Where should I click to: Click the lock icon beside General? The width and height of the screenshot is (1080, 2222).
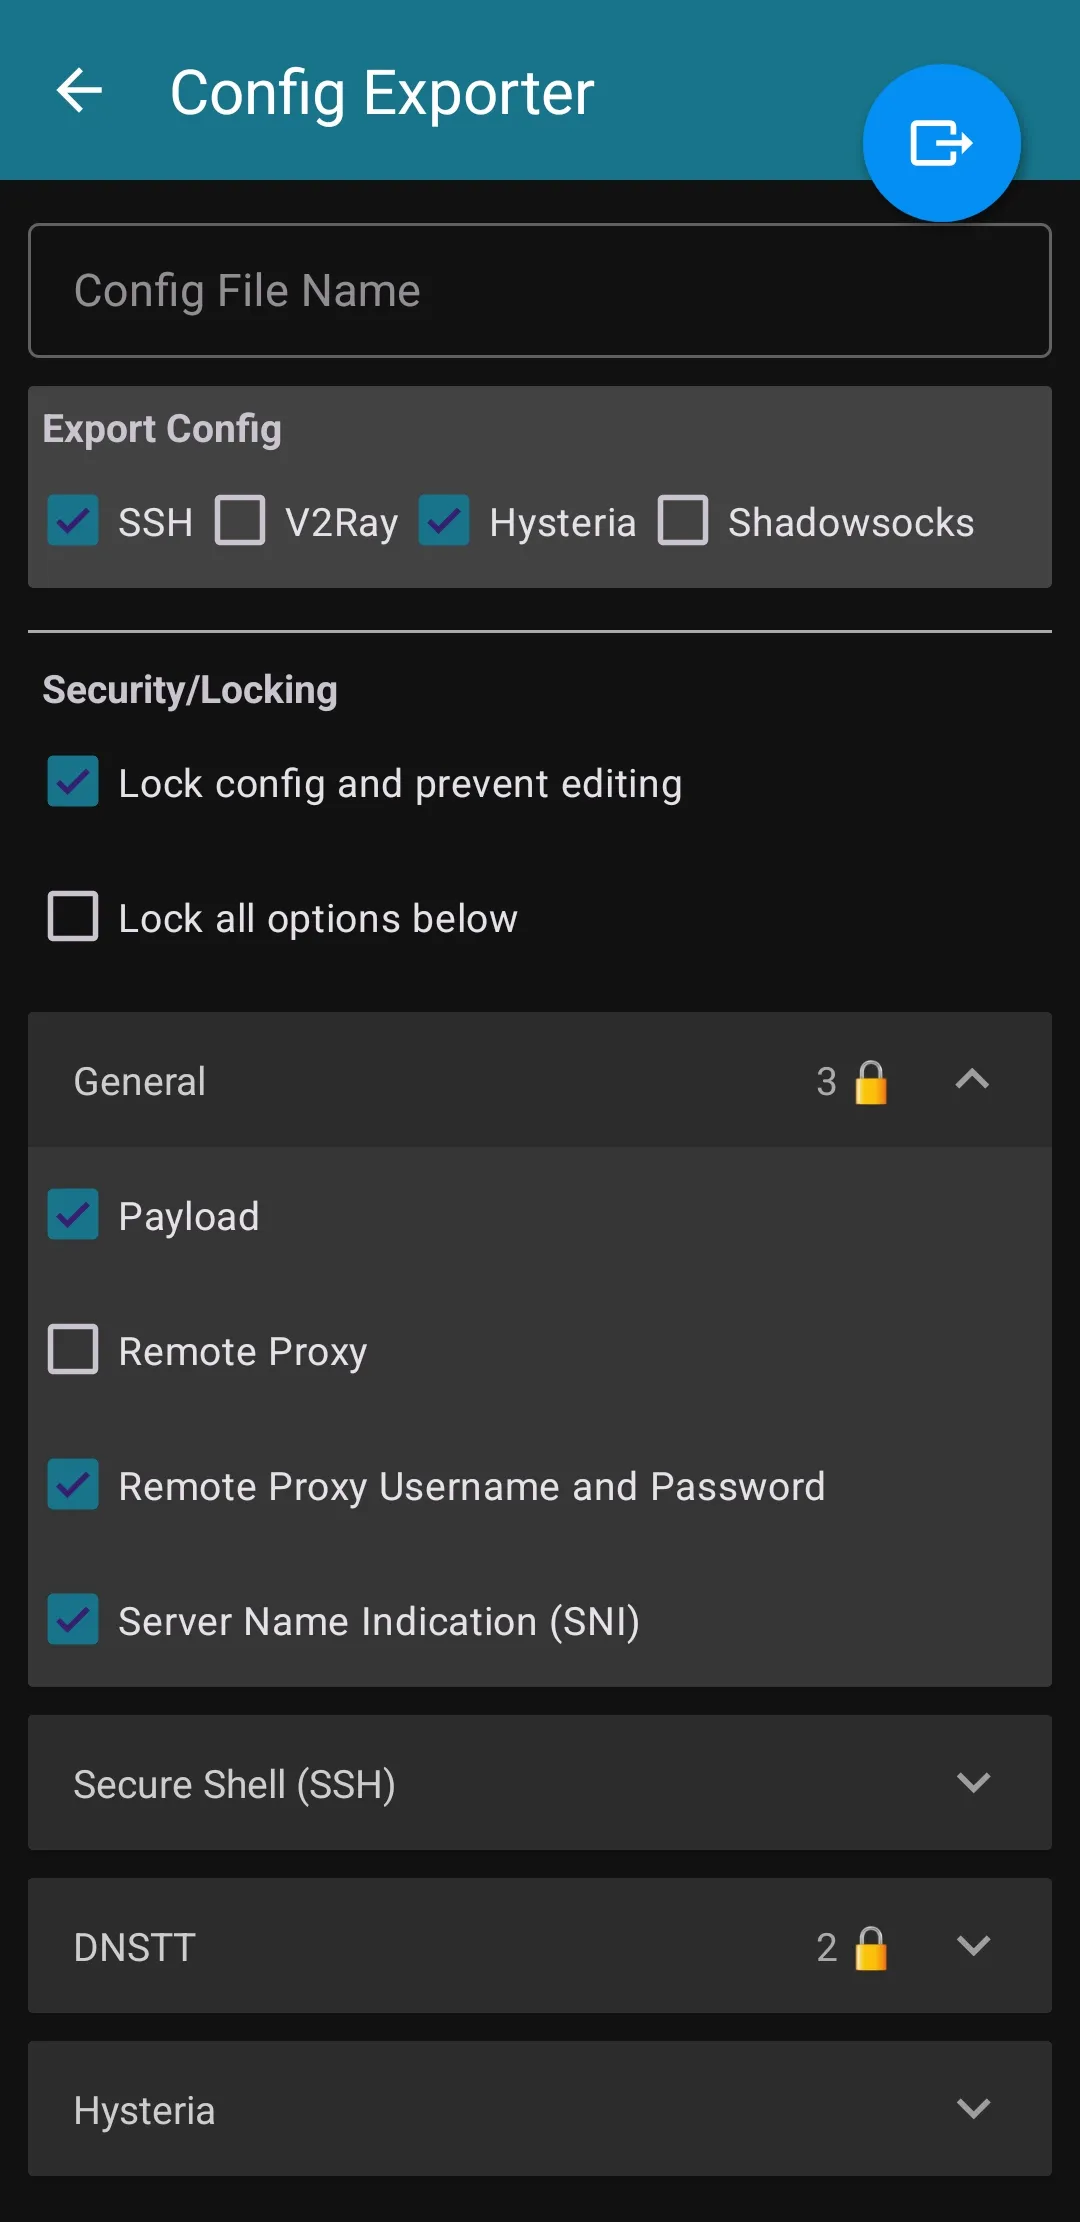point(869,1081)
